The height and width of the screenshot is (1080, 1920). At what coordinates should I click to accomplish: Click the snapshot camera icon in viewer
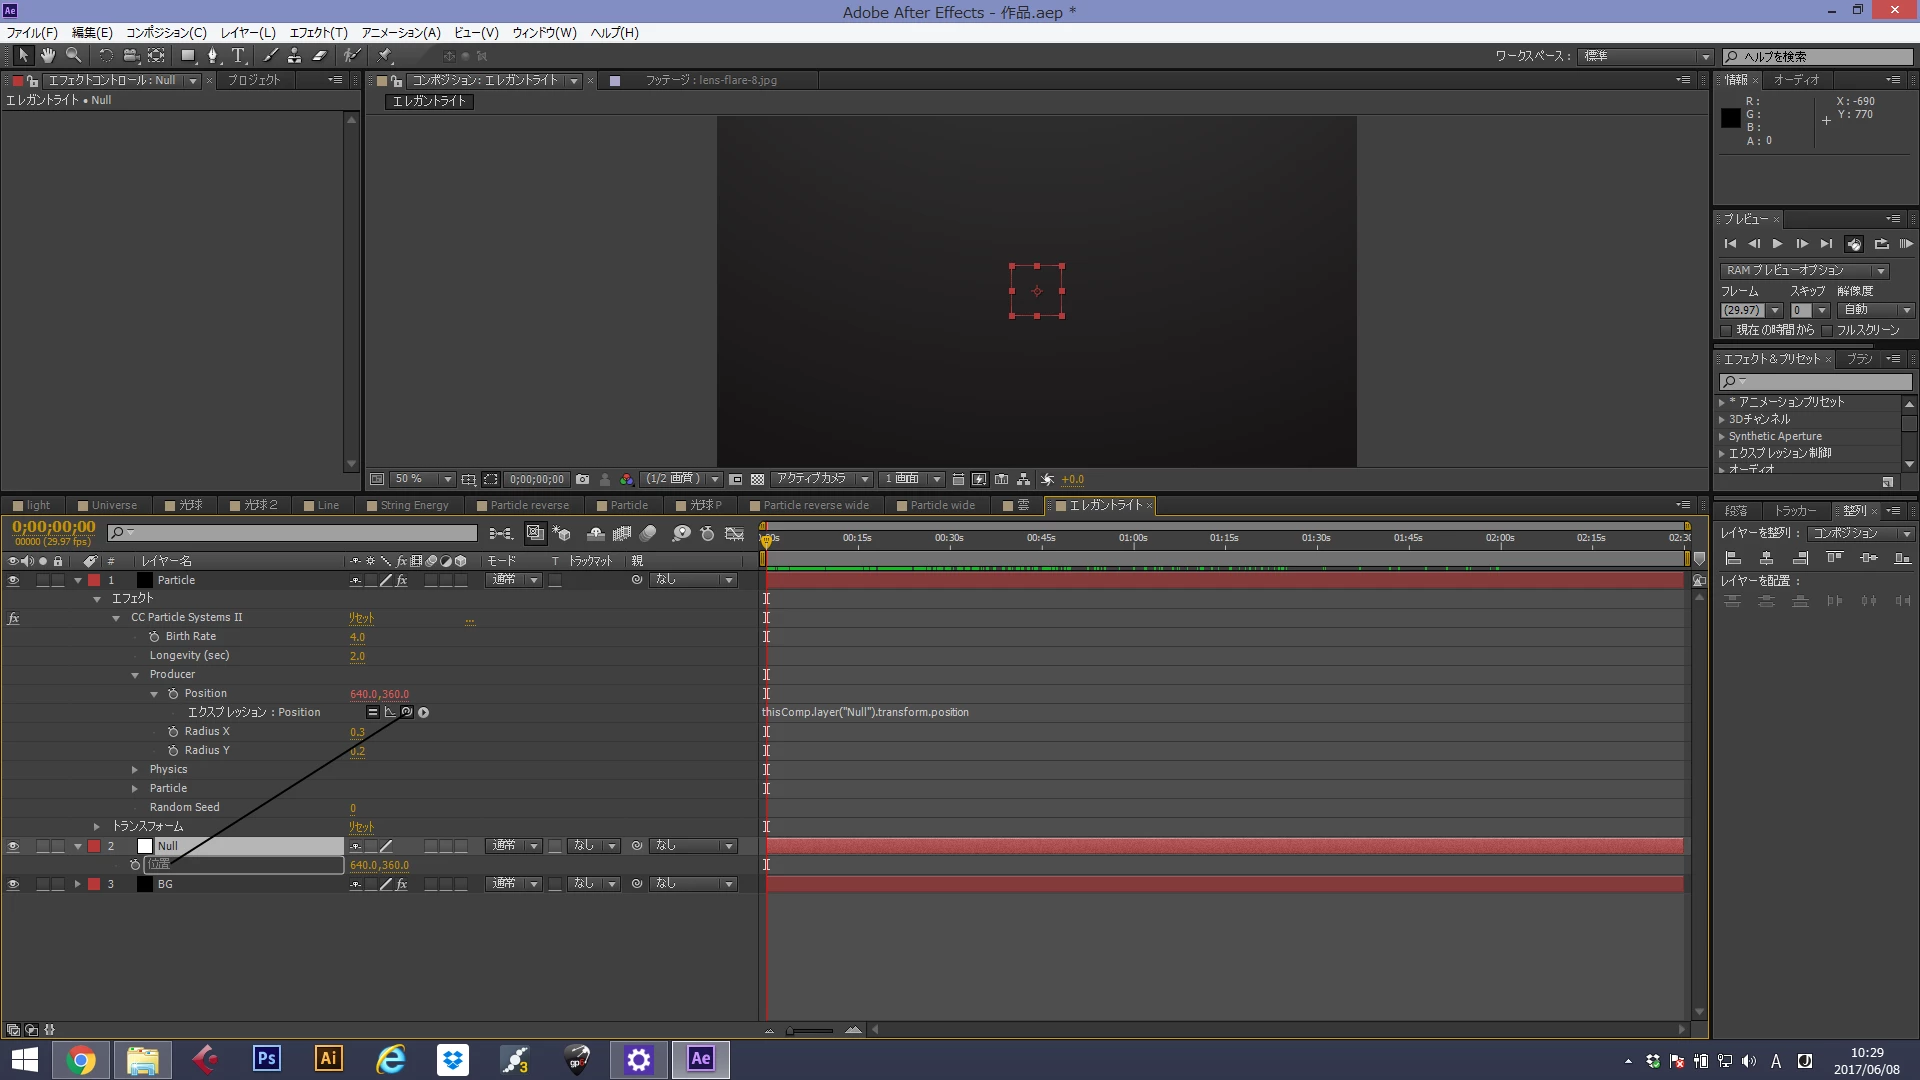[583, 479]
